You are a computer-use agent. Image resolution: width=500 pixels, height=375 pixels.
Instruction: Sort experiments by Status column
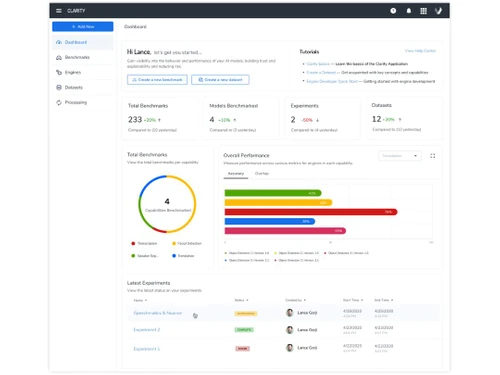(x=241, y=300)
